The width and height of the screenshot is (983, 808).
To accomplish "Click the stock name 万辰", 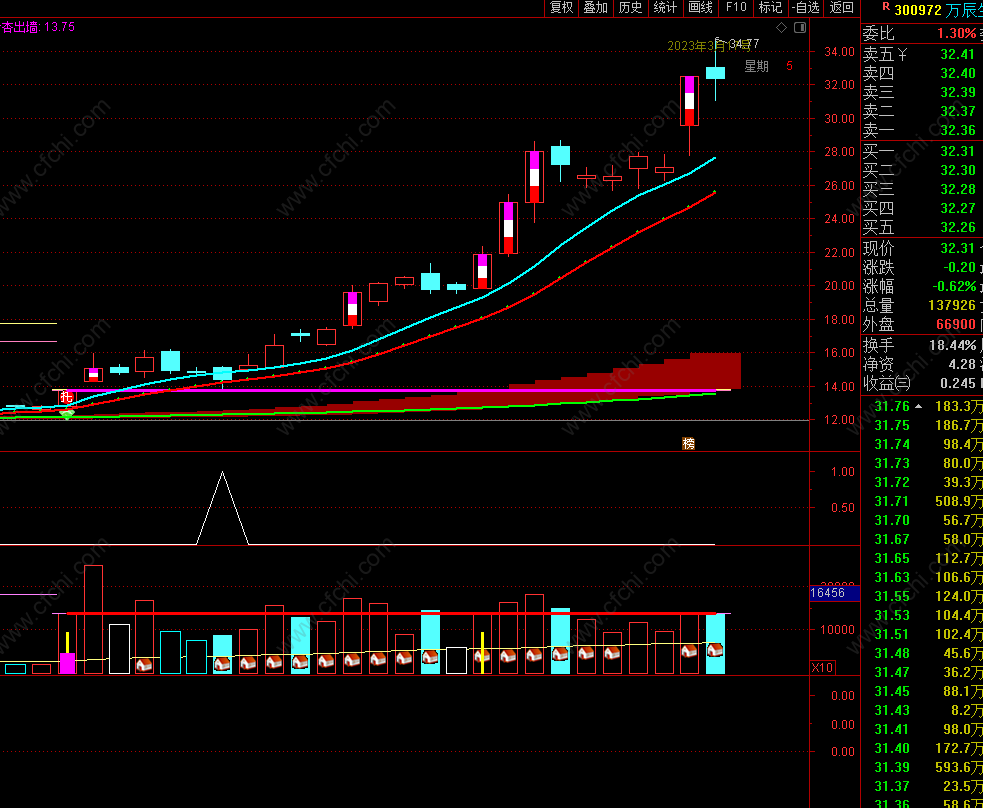I will pyautogui.click(x=964, y=10).
